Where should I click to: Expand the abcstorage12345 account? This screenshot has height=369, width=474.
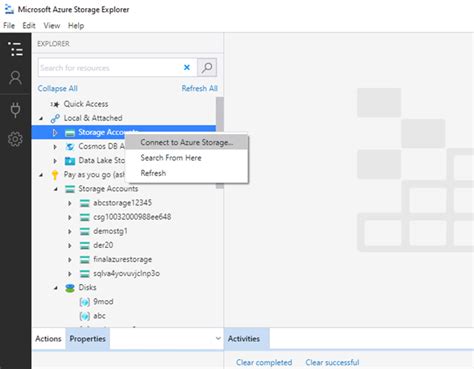[x=70, y=203]
